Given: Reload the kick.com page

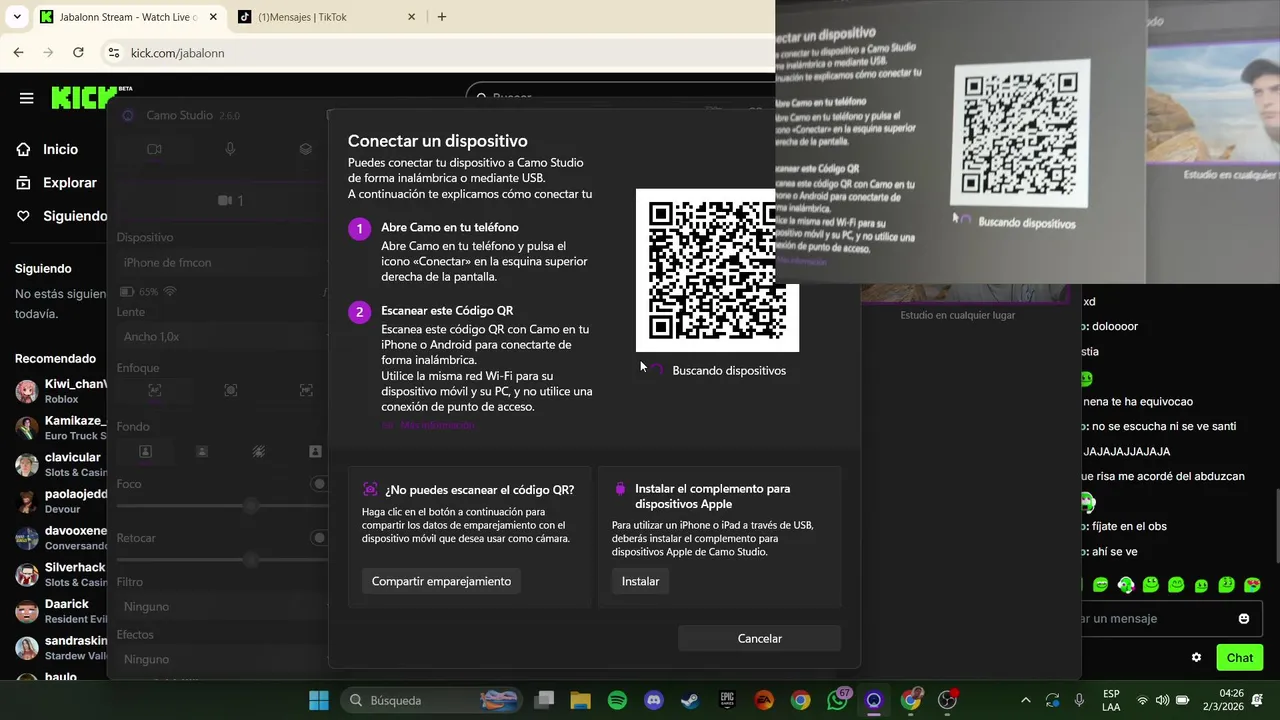Looking at the screenshot, I should [x=78, y=52].
